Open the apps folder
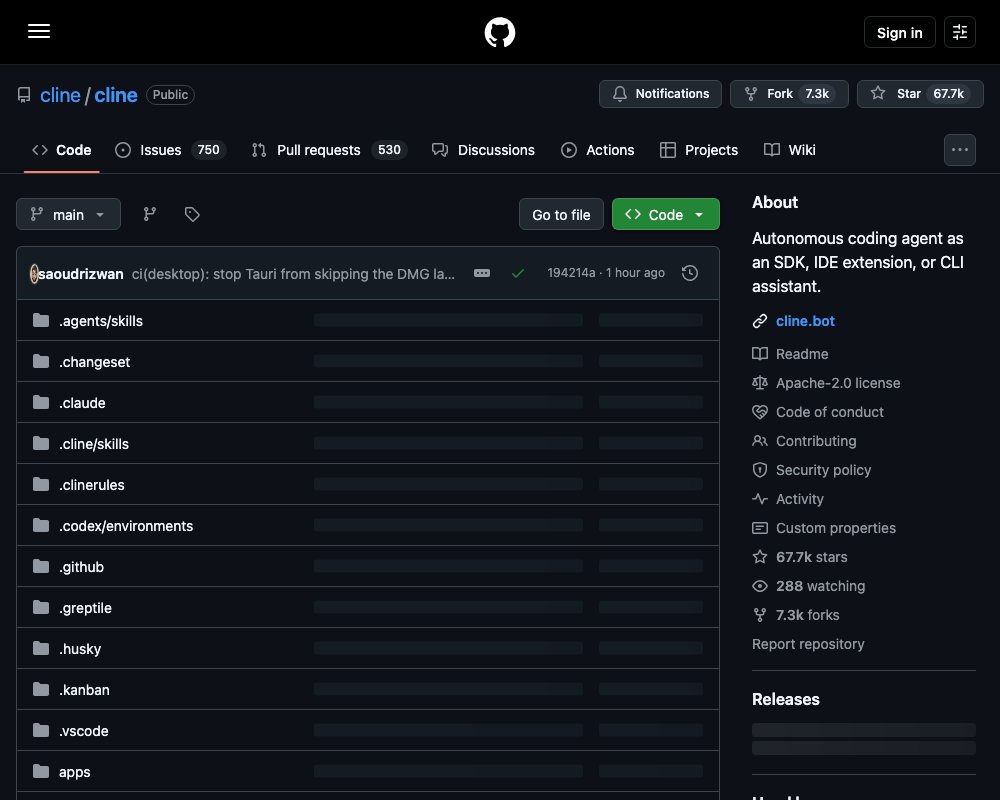This screenshot has height=800, width=1000. (x=75, y=772)
